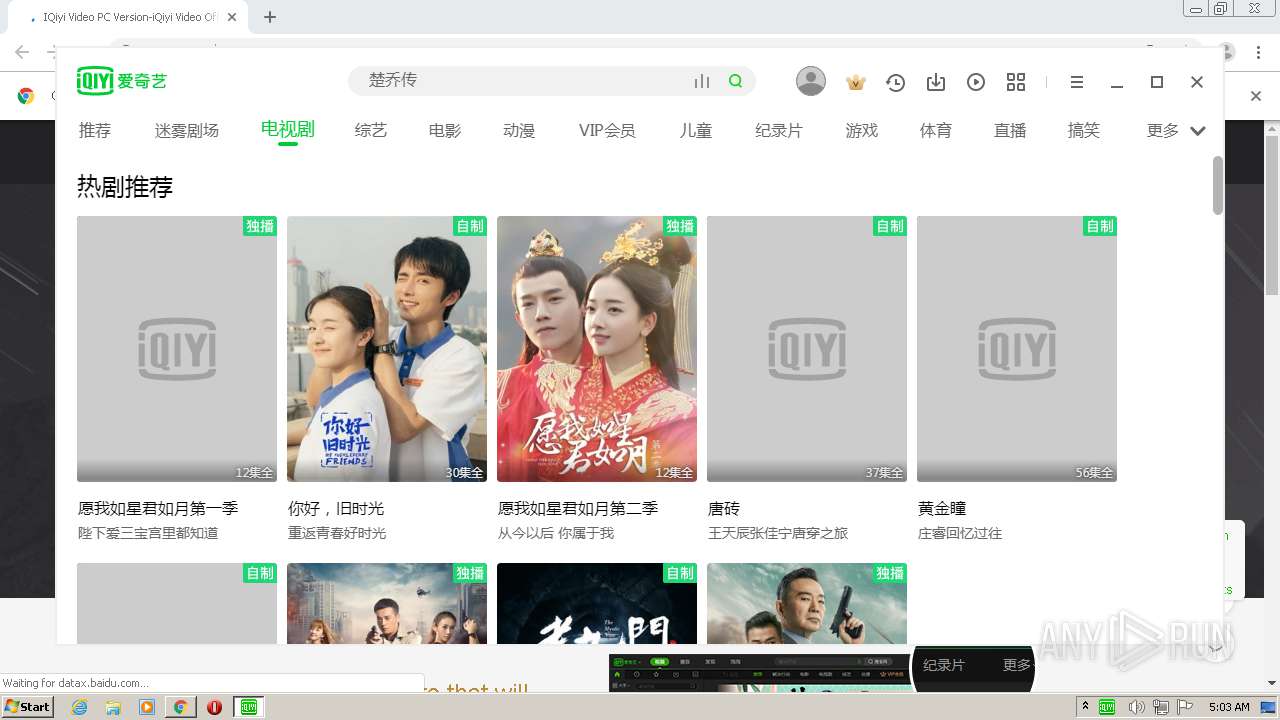Open the 直播 tab
The height and width of the screenshot is (720, 1280).
pyautogui.click(x=1010, y=131)
